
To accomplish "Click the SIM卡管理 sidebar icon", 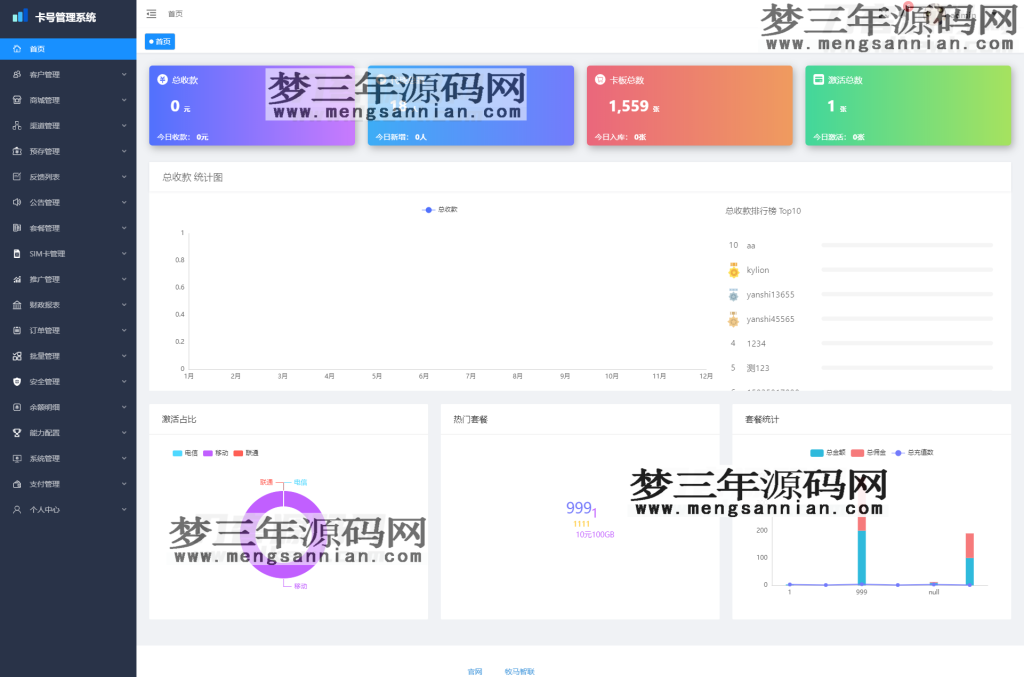I will tap(16, 254).
